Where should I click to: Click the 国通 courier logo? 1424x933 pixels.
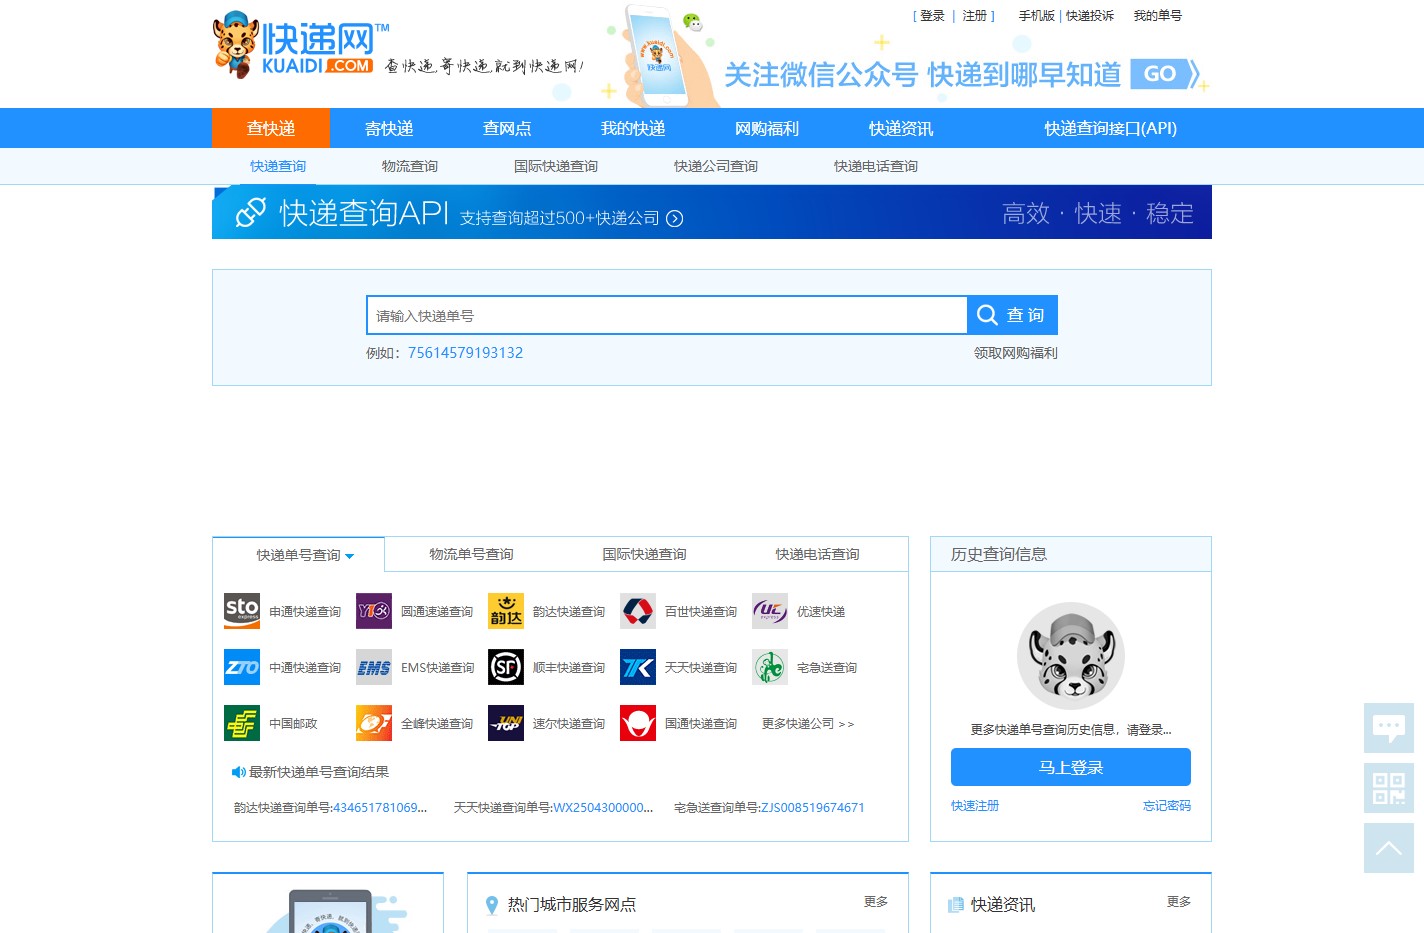click(x=638, y=723)
